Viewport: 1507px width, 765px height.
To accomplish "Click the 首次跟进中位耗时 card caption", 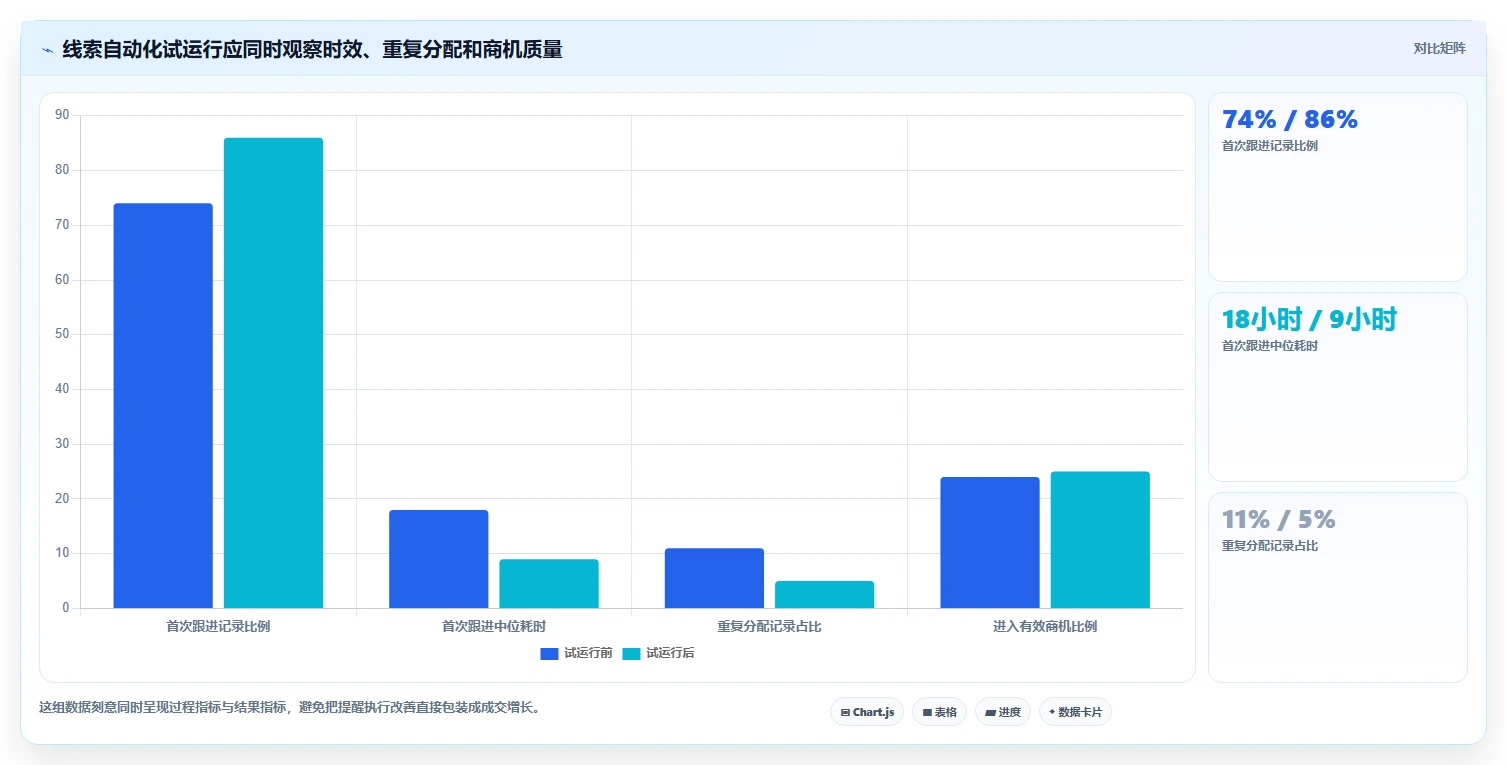I will click(1270, 346).
